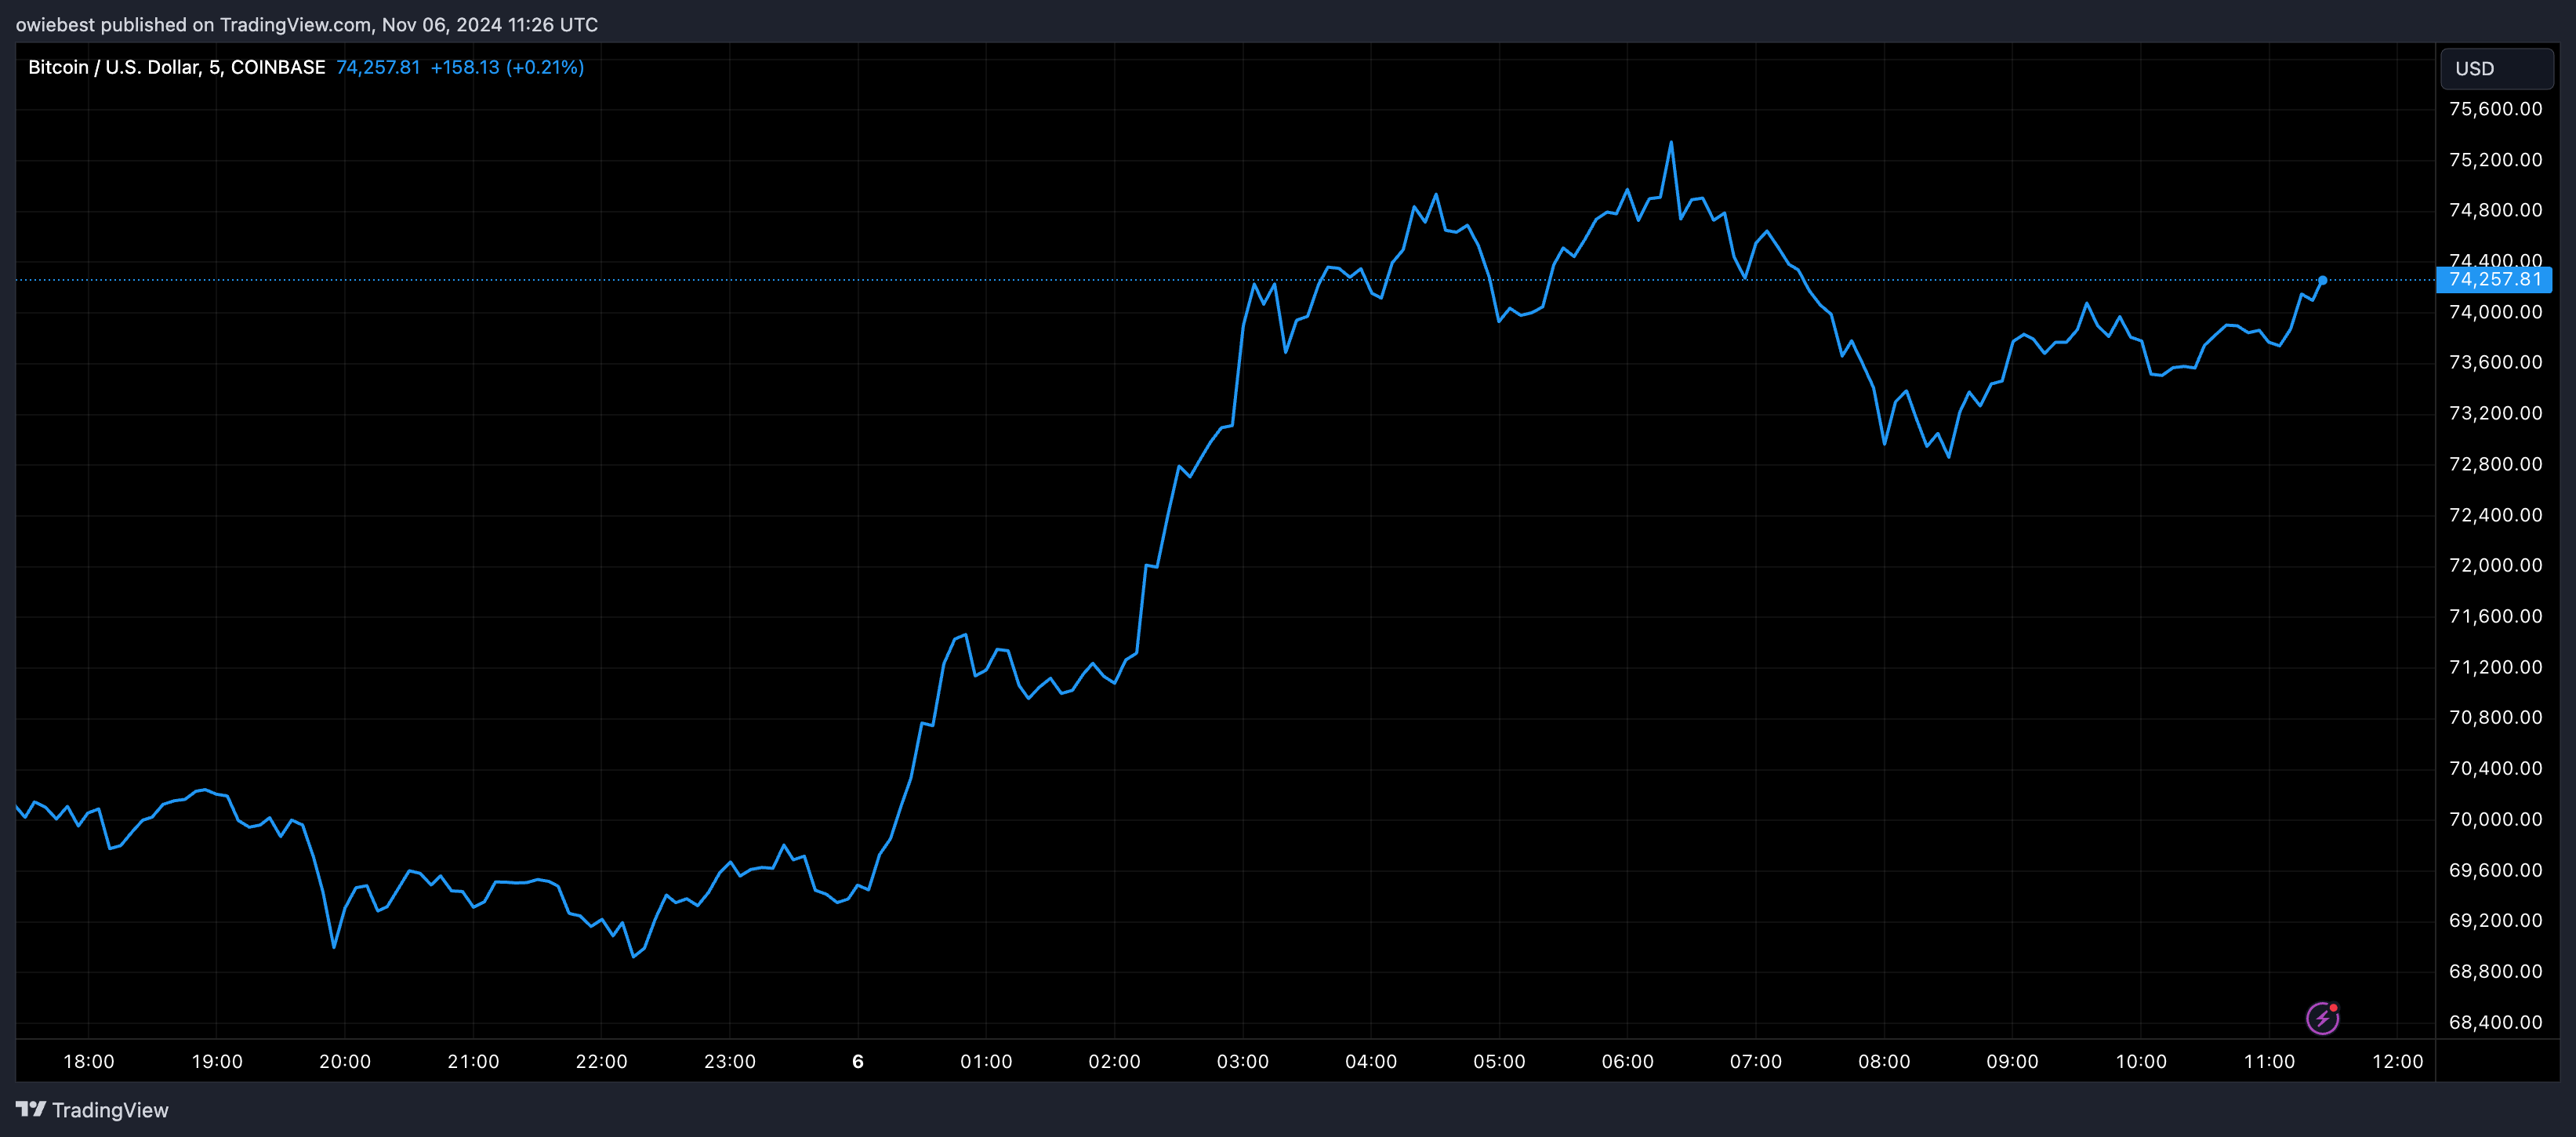
Task: Click the TradingView logo mark bottom left
Action: (33, 1109)
